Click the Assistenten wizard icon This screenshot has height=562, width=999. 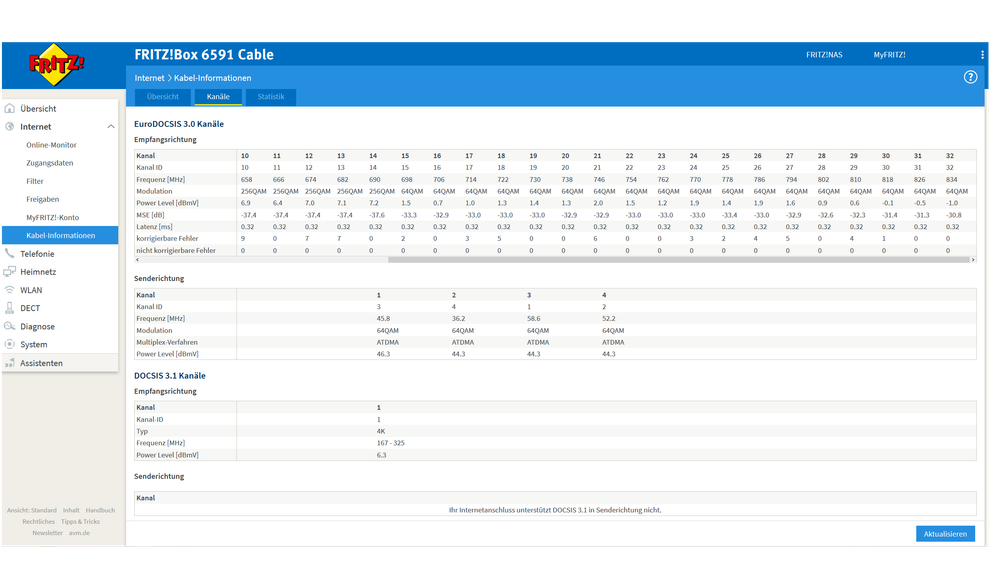10,363
